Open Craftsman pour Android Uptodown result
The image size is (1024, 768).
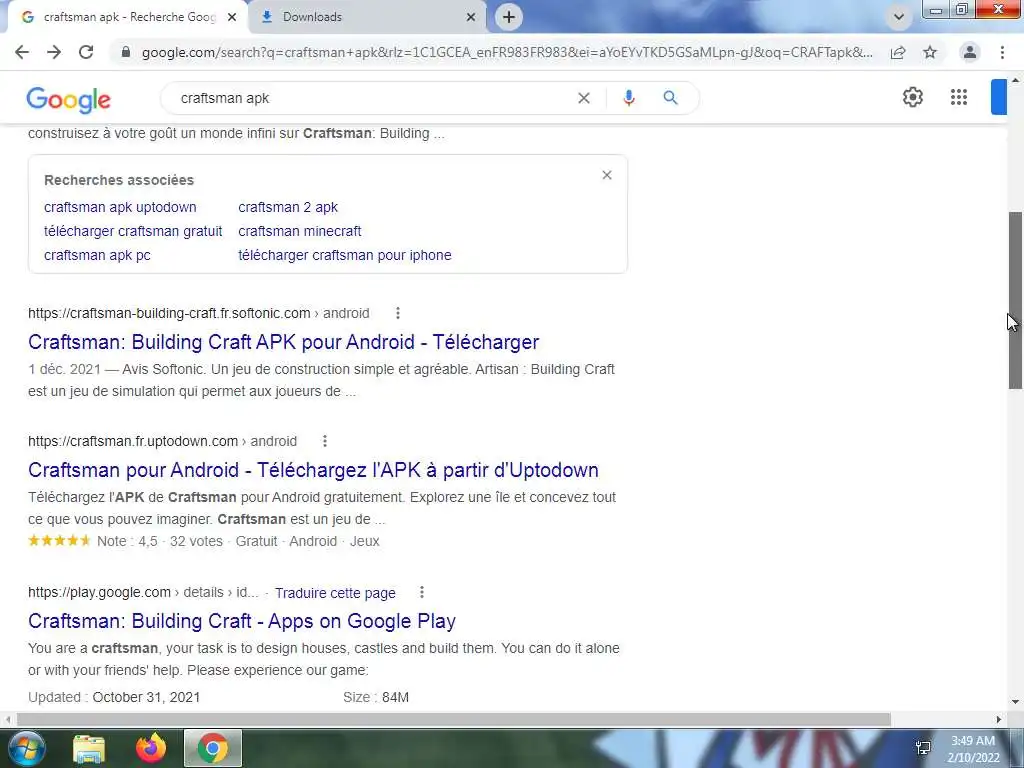(313, 470)
